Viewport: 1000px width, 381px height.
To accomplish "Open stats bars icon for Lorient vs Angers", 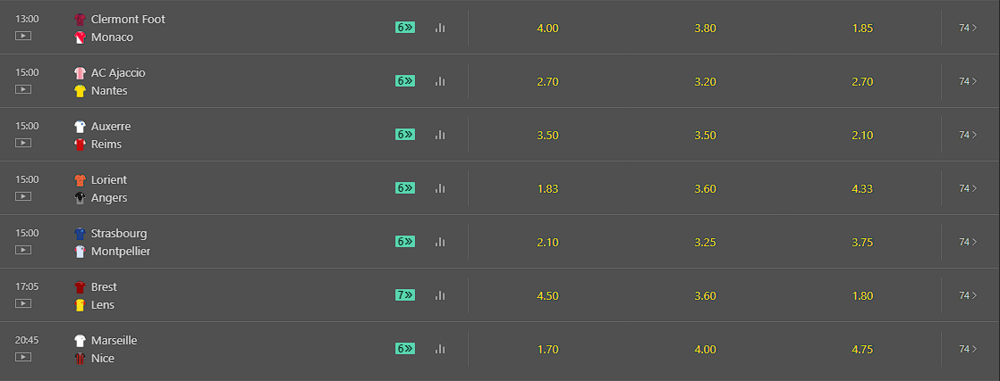I will [439, 188].
